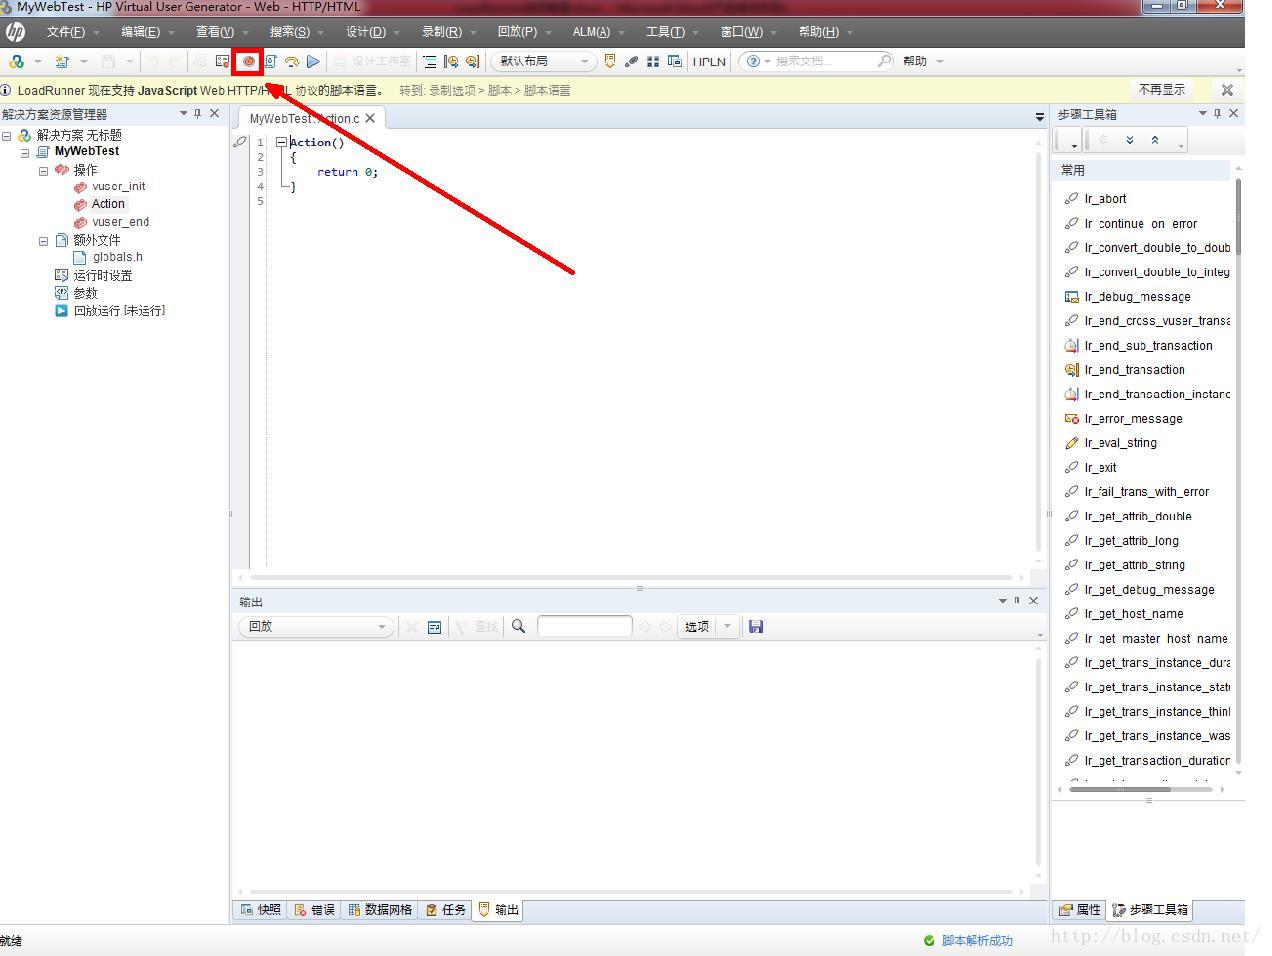Collapse the 操作 tree node

tap(43, 171)
